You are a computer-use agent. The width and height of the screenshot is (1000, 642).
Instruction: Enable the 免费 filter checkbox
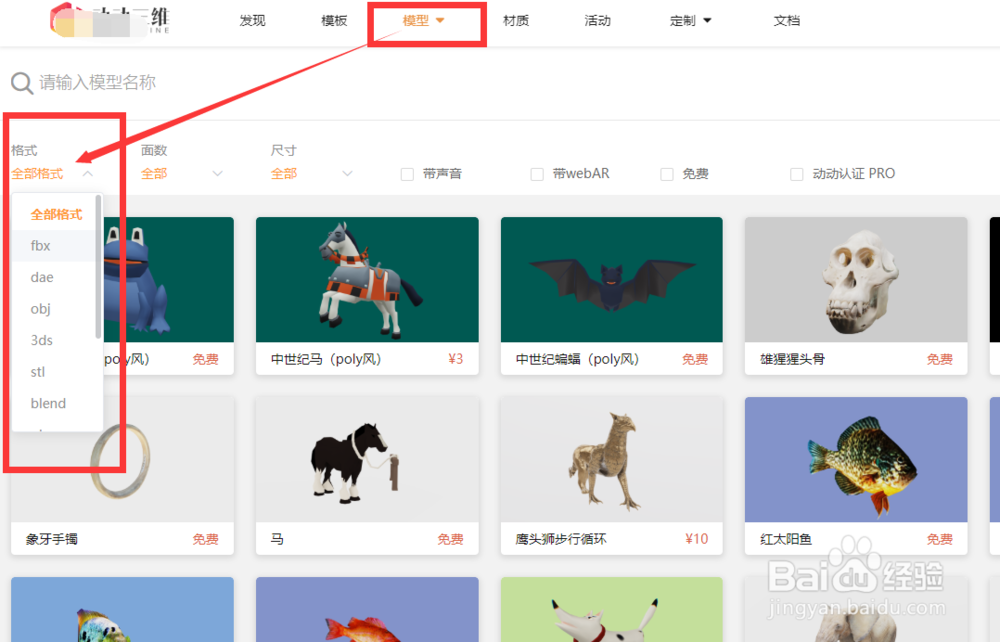click(x=666, y=174)
